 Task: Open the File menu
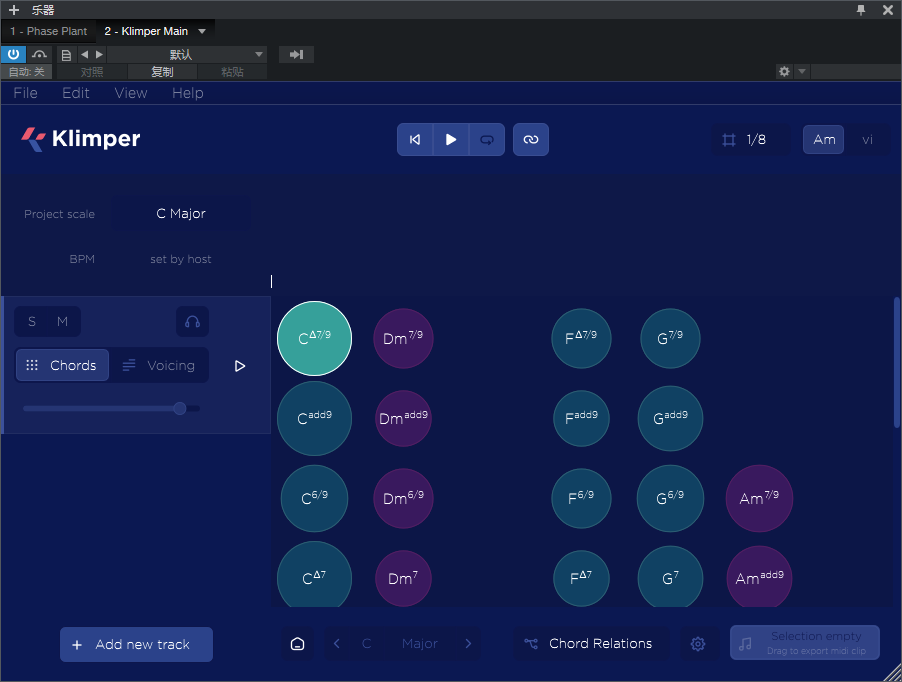pos(25,93)
